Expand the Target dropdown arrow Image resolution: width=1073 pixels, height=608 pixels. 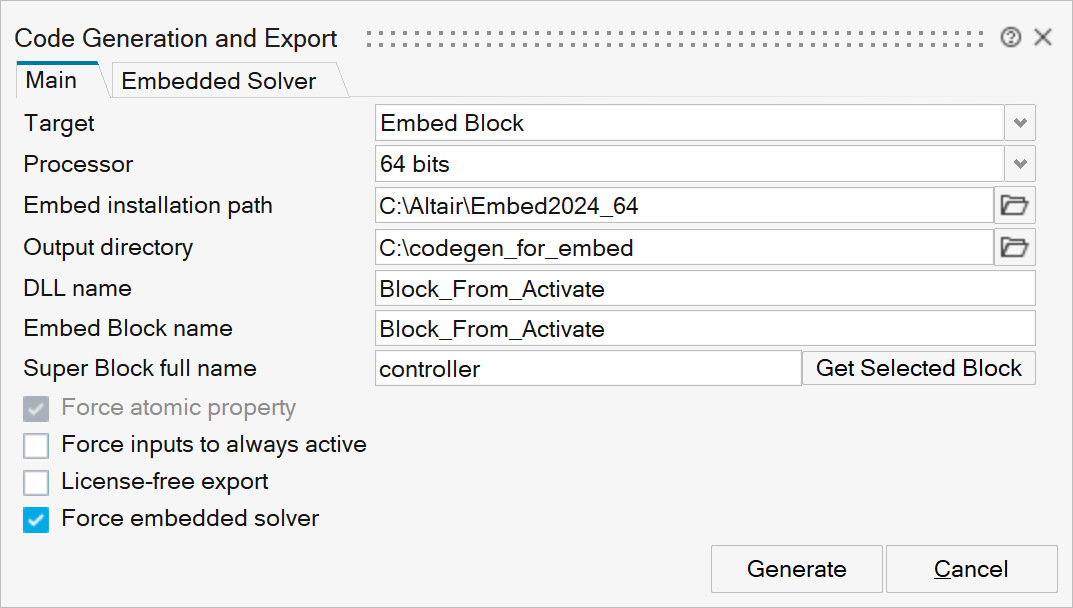point(1020,123)
